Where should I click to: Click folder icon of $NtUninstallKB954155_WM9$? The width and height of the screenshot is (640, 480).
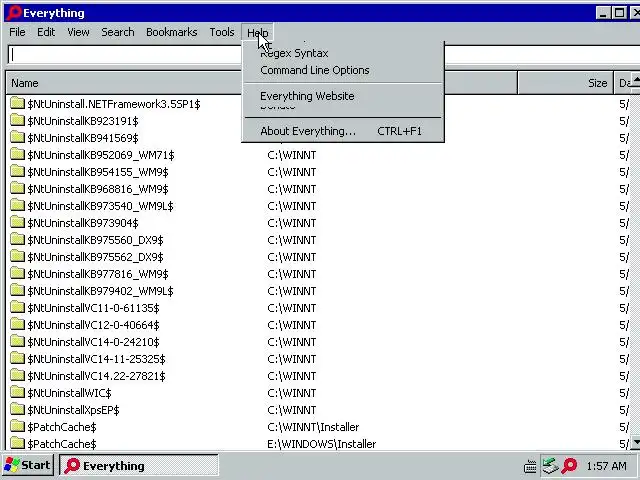[x=18, y=171]
